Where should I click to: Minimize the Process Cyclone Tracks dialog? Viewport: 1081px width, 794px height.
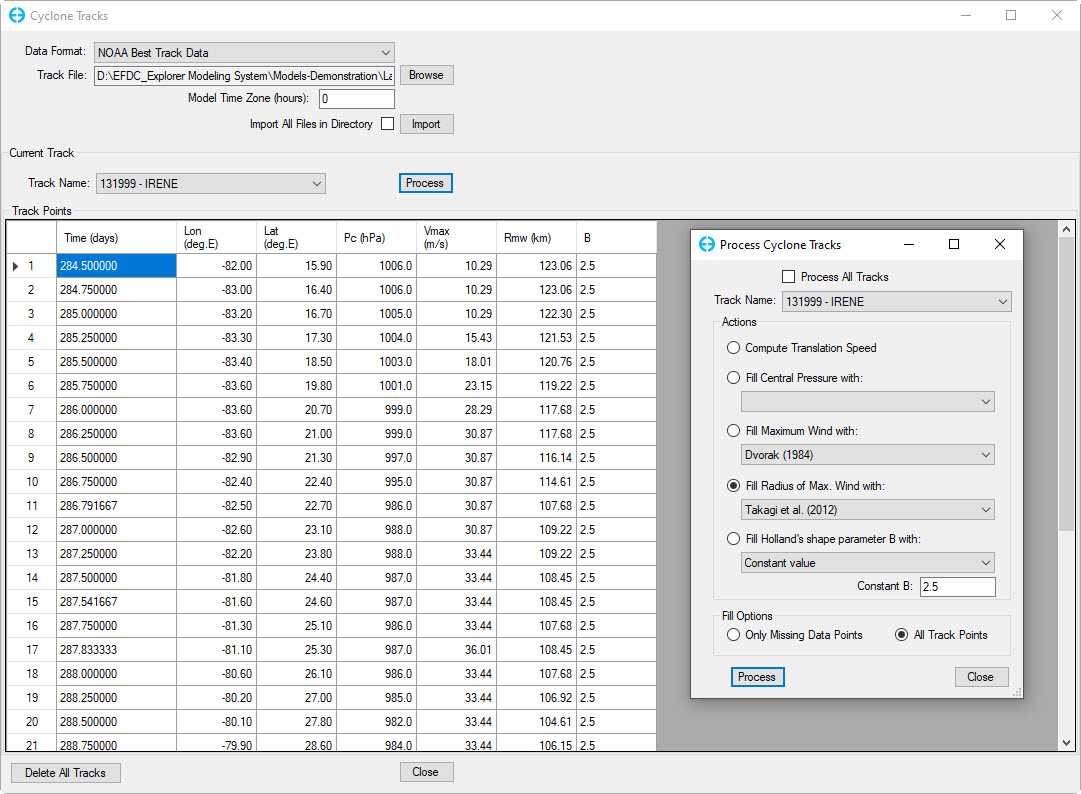(909, 245)
